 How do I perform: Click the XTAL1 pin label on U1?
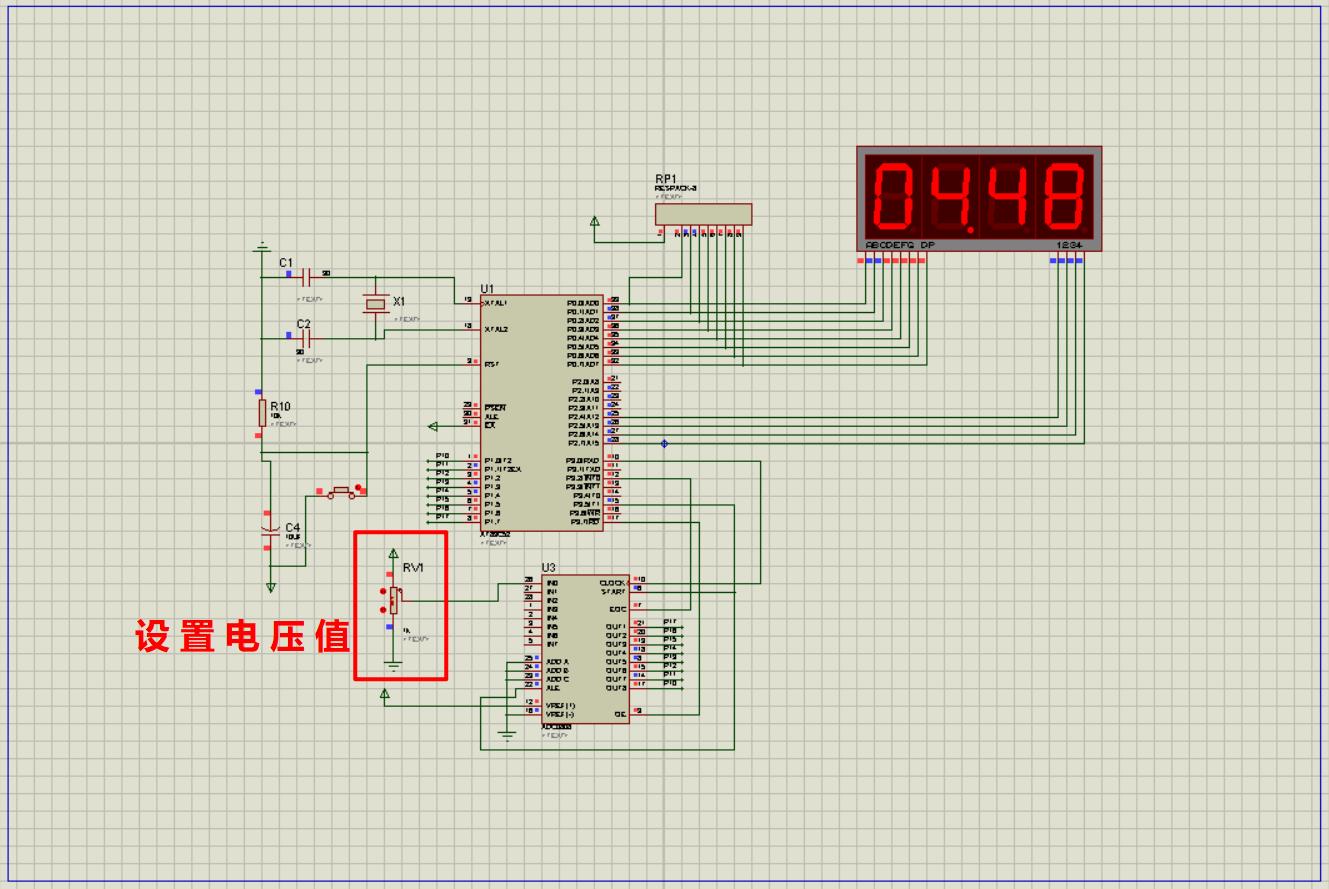point(496,302)
